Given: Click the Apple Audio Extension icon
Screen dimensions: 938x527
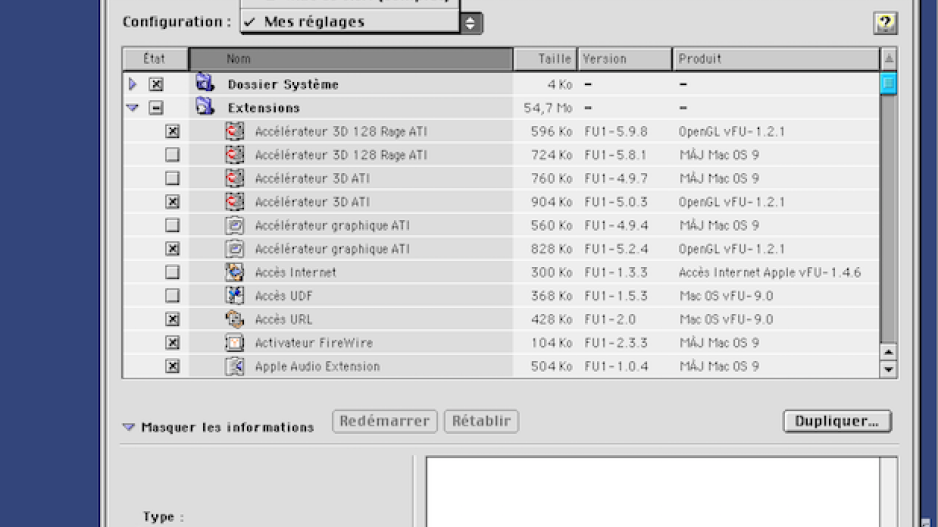Looking at the screenshot, I should click(x=234, y=365).
